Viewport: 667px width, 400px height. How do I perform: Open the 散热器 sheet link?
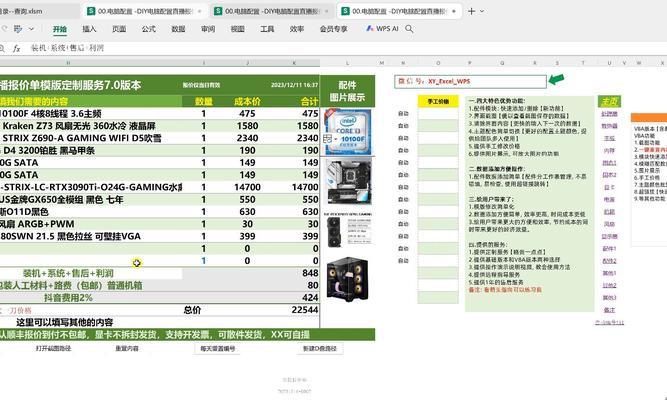[609, 126]
